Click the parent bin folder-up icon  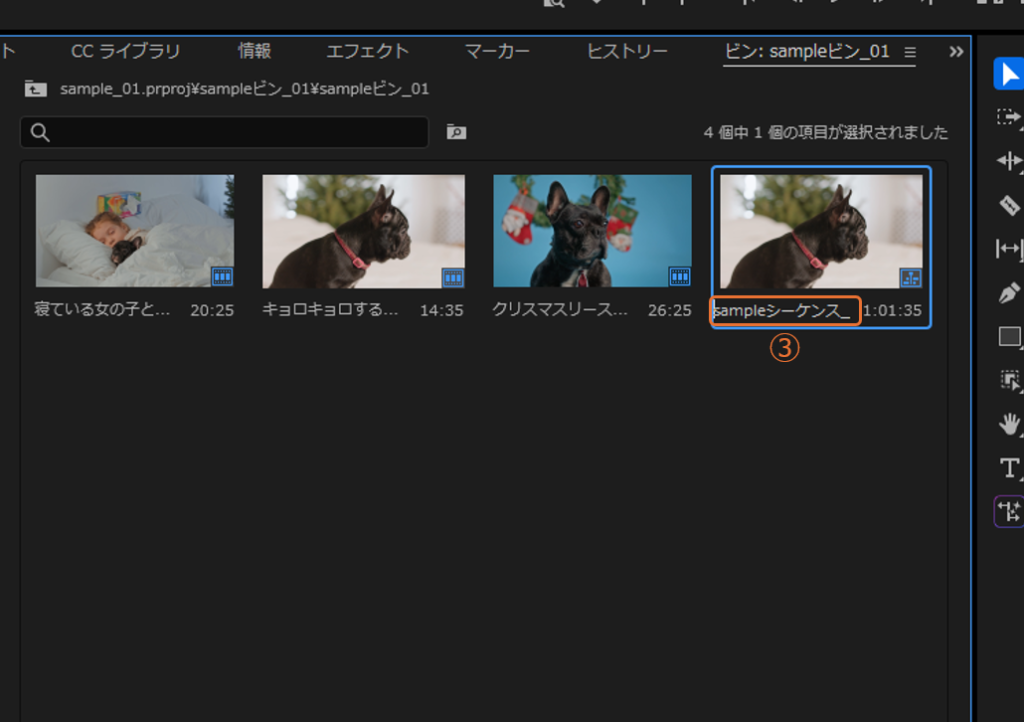click(35, 89)
